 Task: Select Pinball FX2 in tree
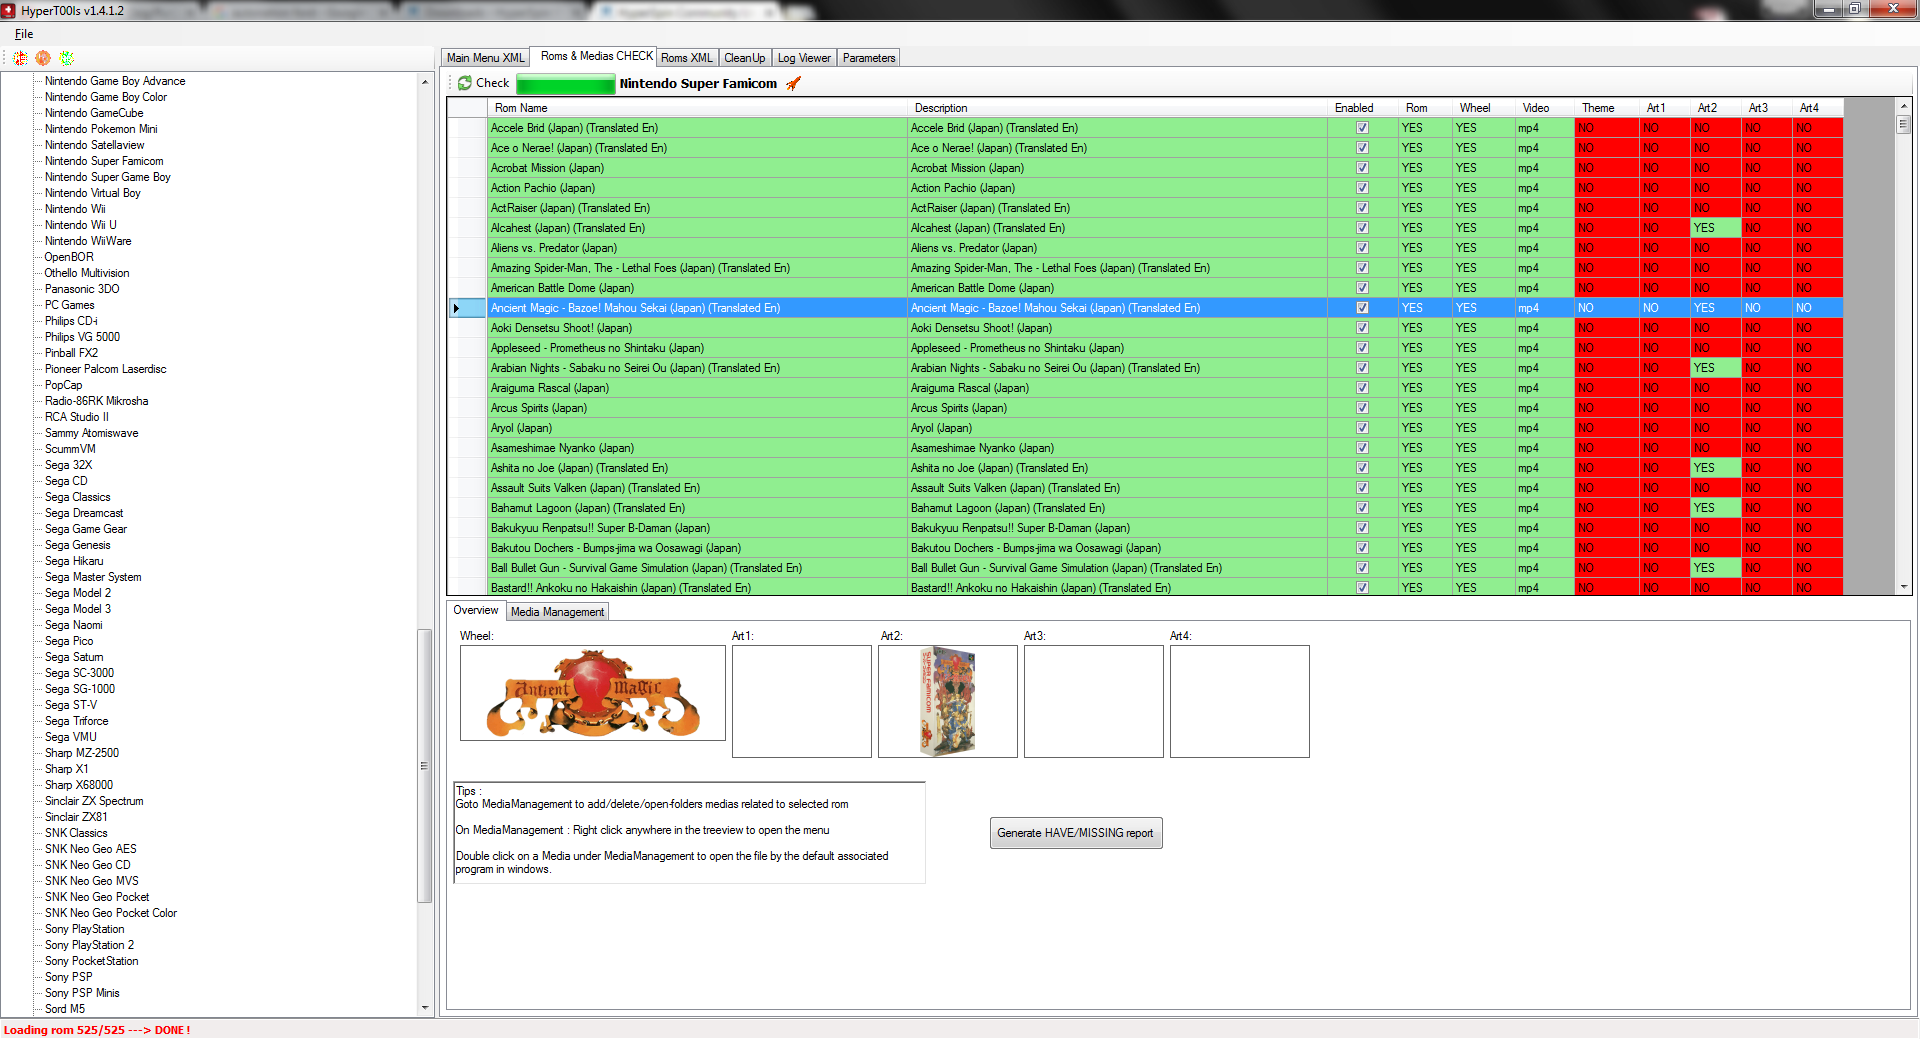click(x=71, y=353)
